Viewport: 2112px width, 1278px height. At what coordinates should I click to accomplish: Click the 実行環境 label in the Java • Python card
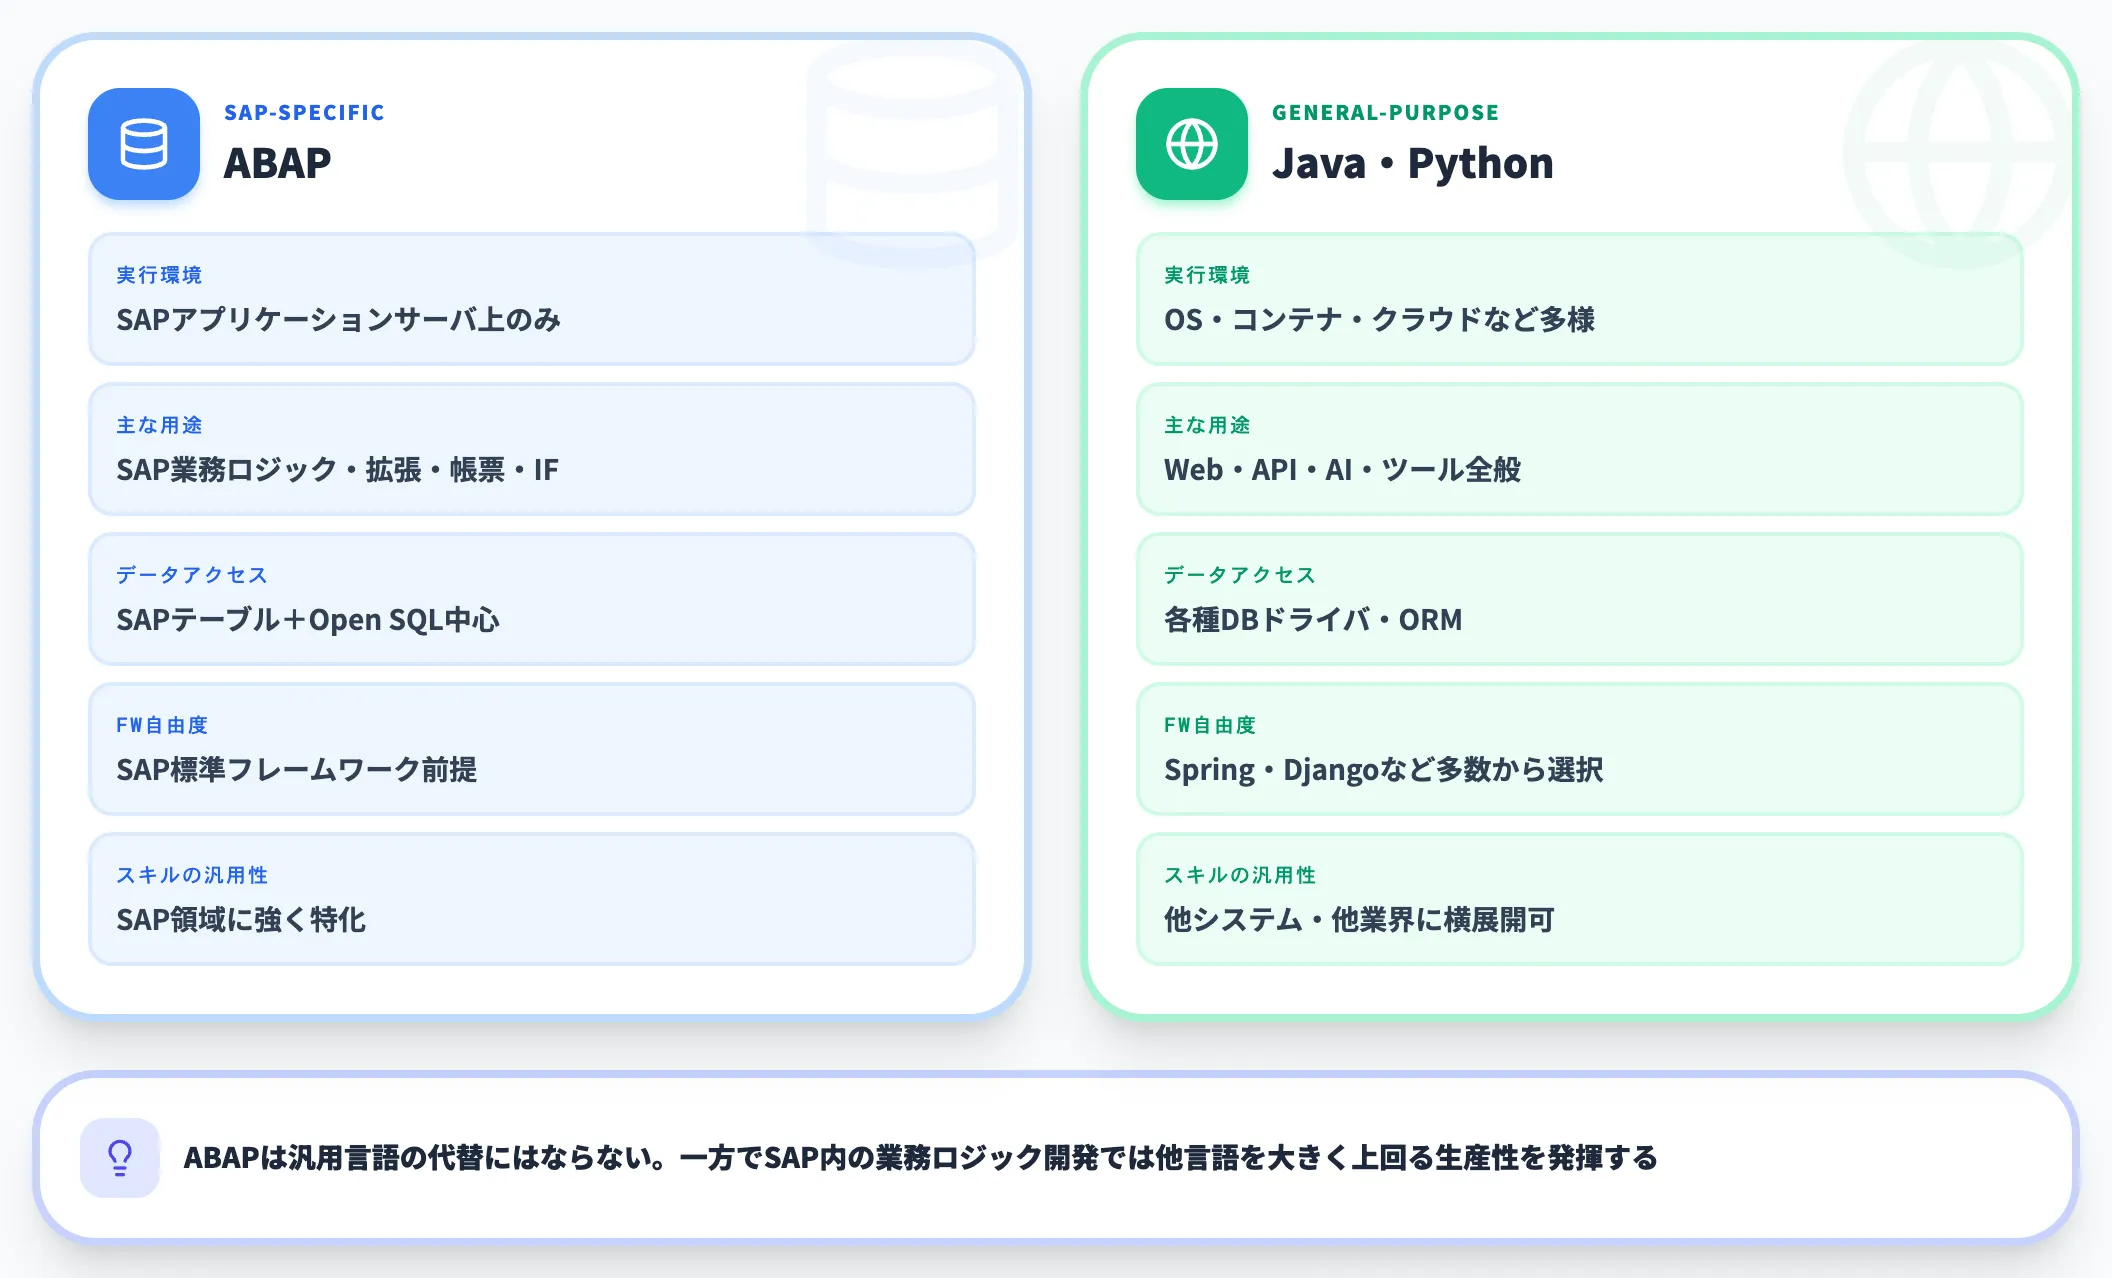click(1207, 275)
